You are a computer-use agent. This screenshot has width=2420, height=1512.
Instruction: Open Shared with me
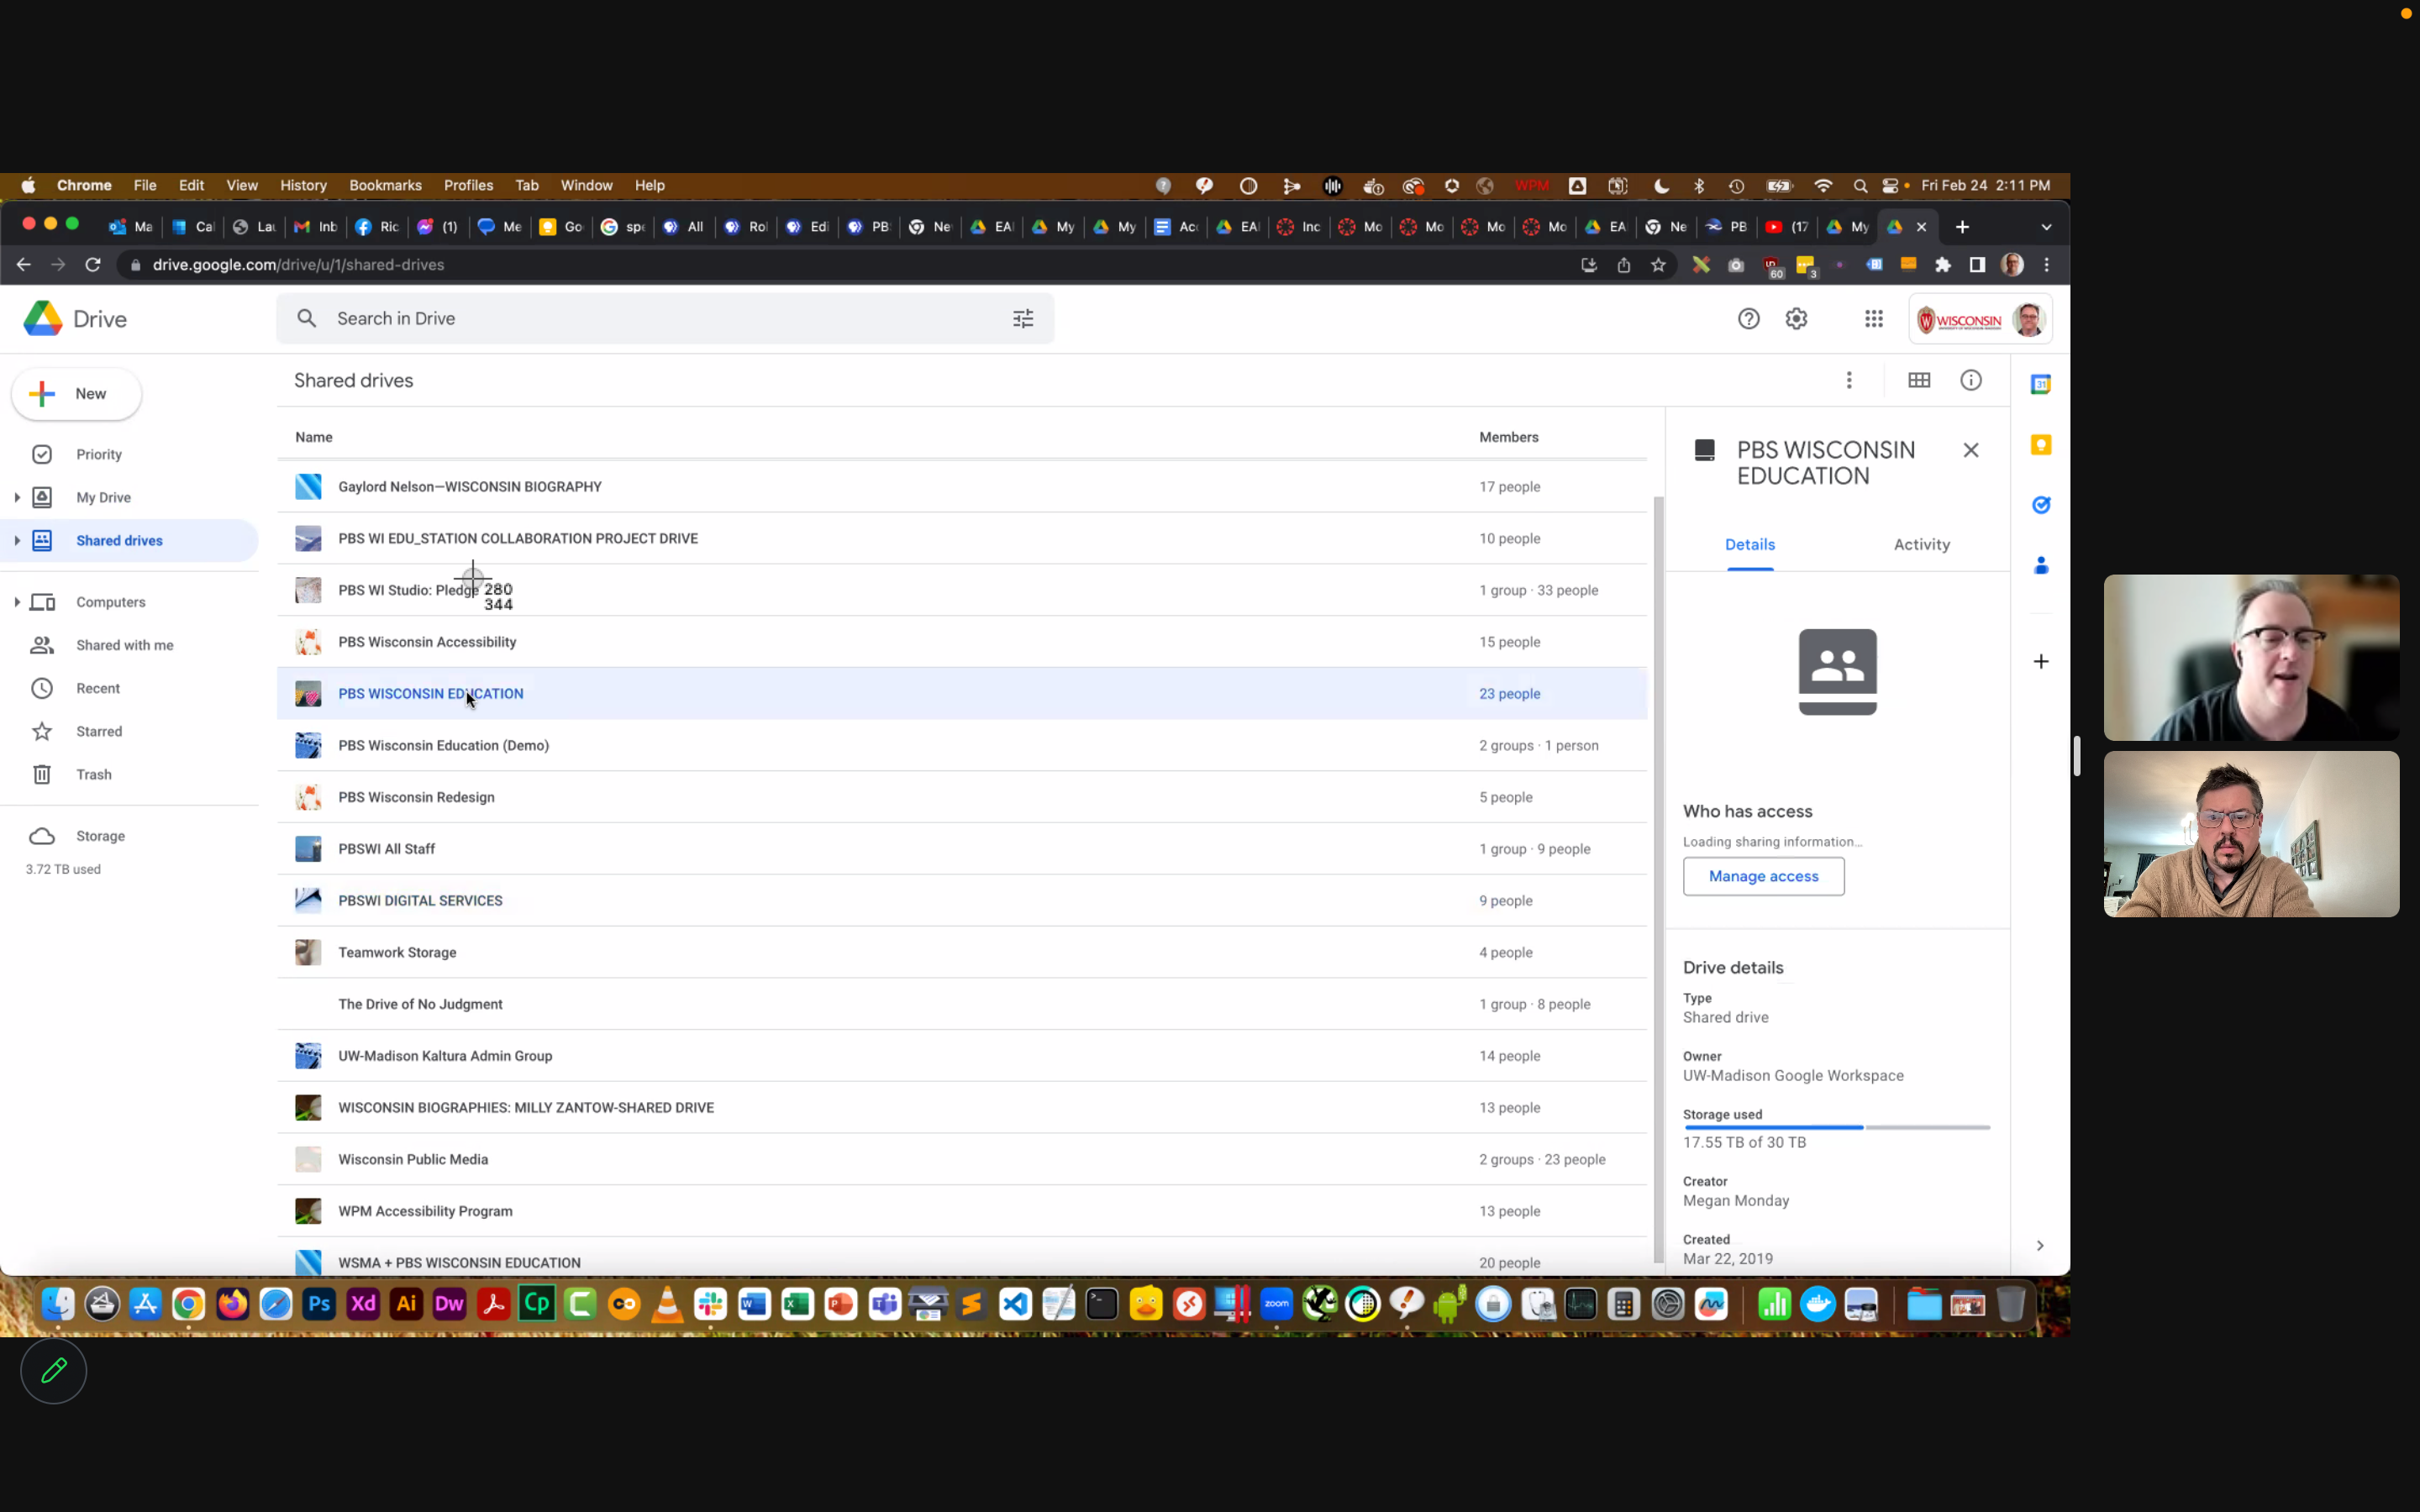[129, 645]
